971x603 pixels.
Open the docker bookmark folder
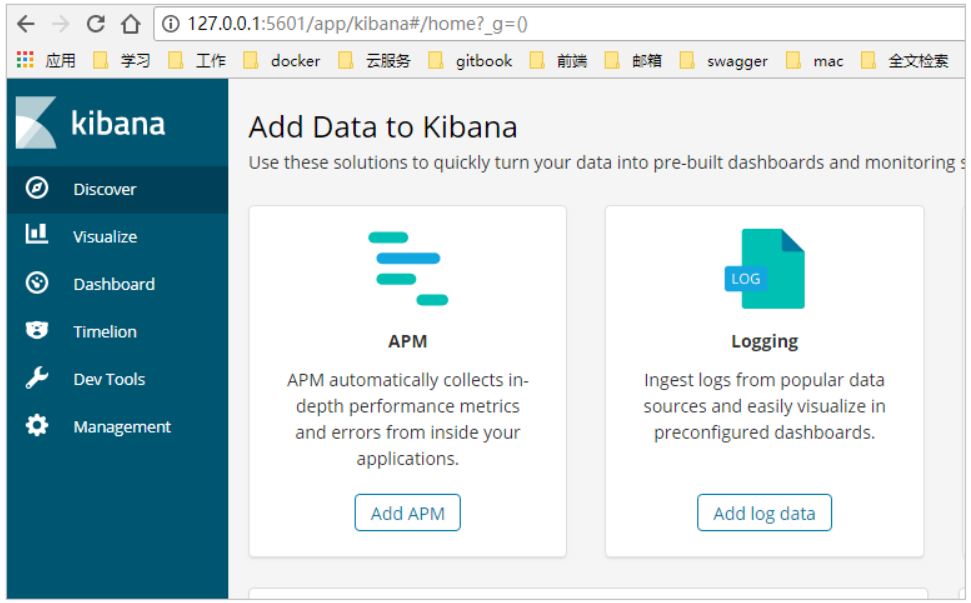point(283,60)
